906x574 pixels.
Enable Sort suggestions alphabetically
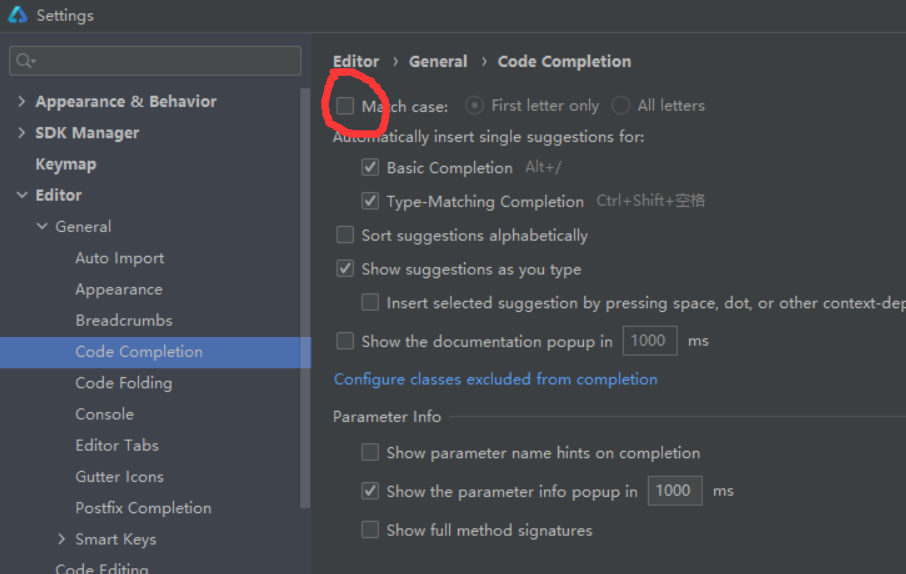[x=345, y=235]
